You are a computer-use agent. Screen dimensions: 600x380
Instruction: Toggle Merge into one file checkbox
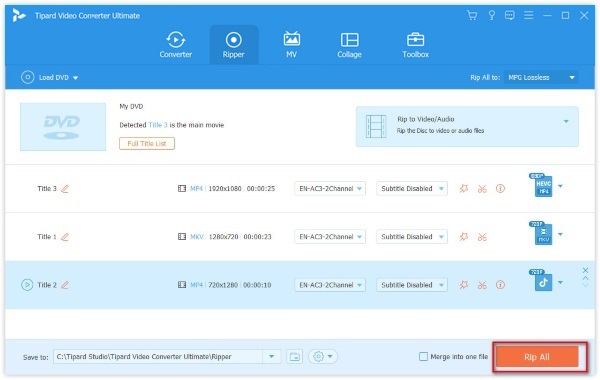(424, 357)
